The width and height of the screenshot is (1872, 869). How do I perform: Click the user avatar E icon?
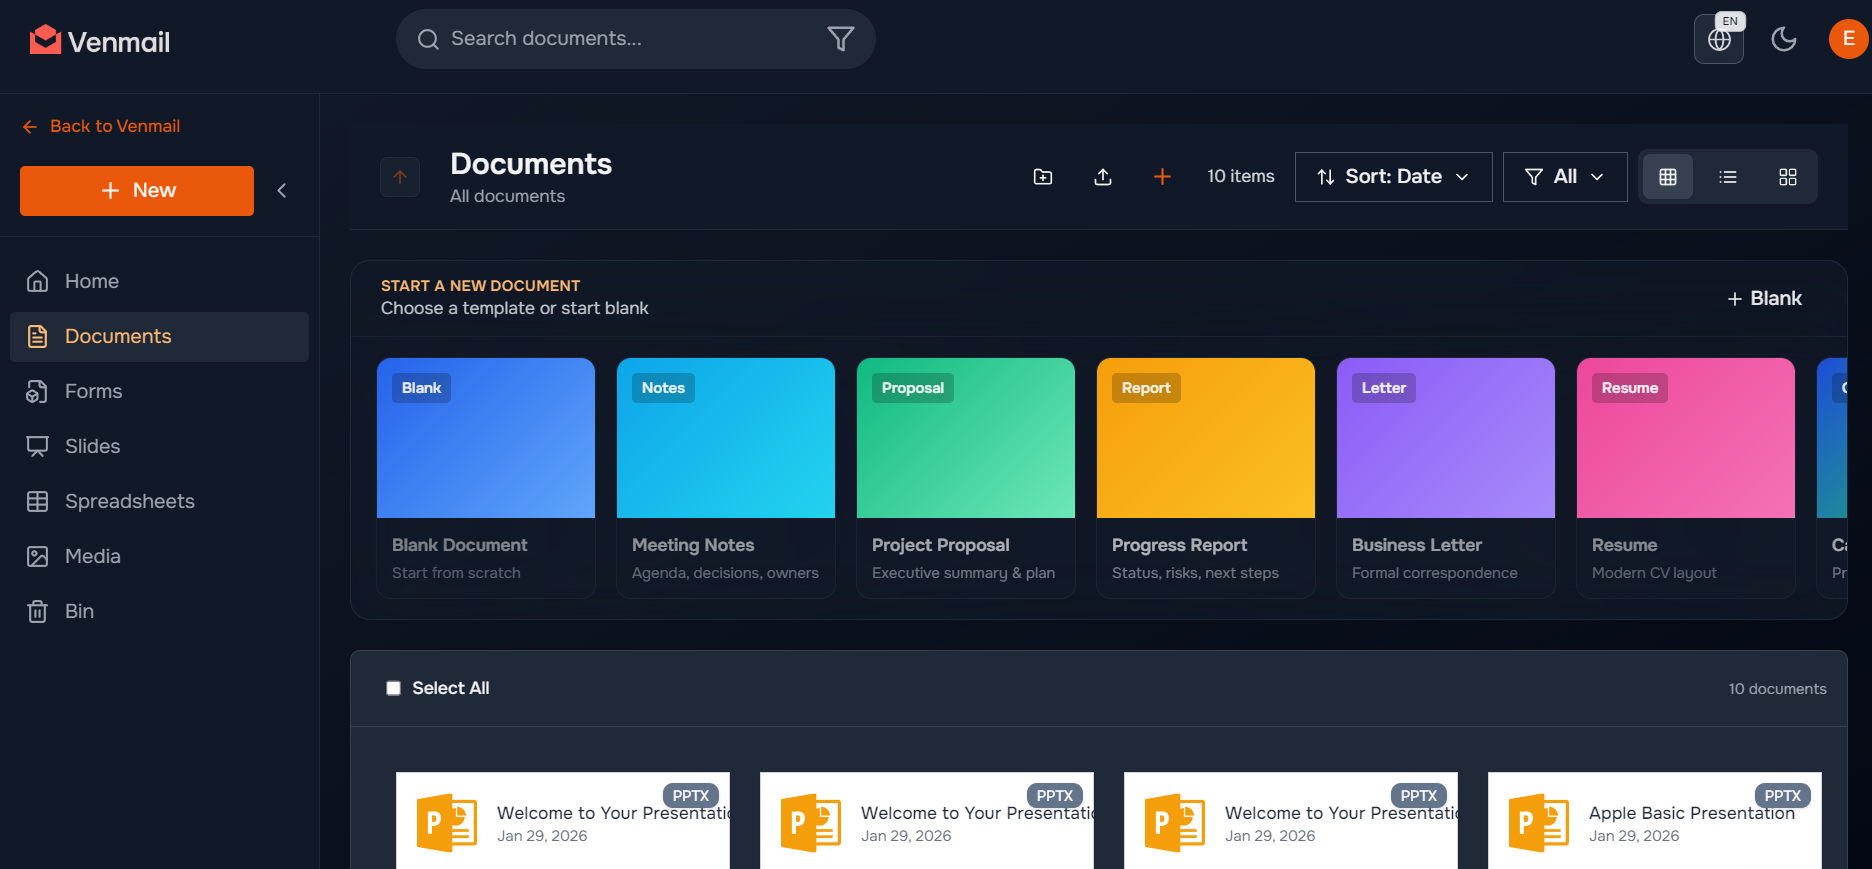pyautogui.click(x=1848, y=39)
